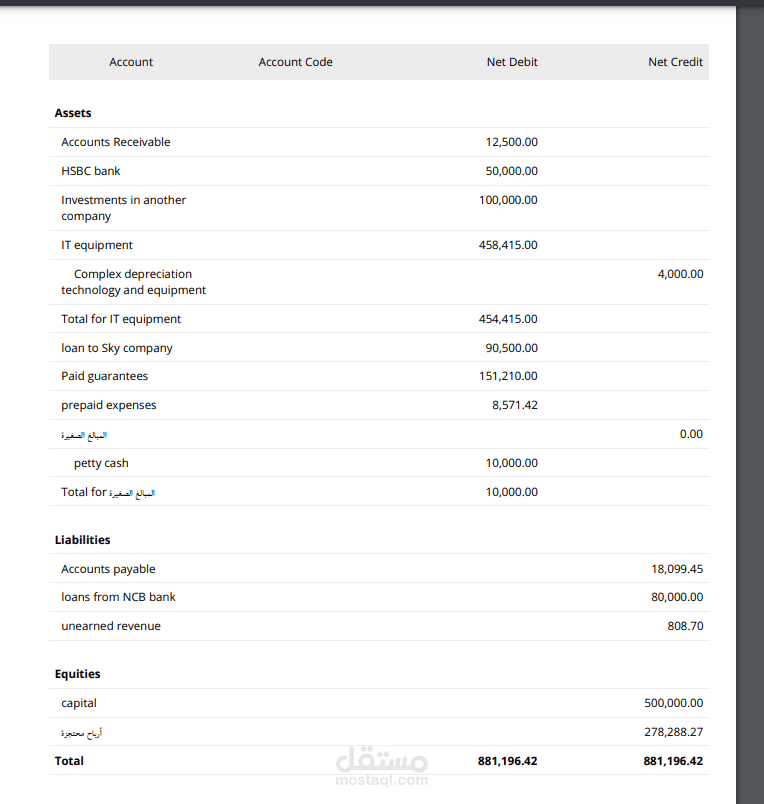Select the petty cash sub-account
The width and height of the screenshot is (764, 804).
point(101,463)
